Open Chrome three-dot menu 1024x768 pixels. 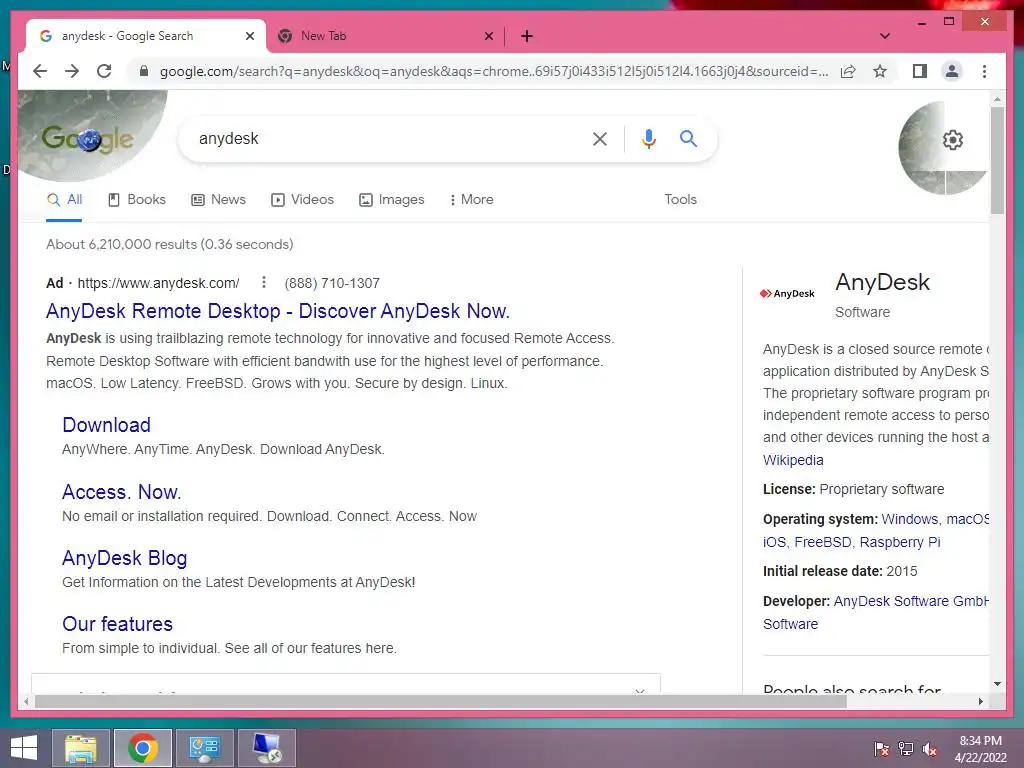[x=984, y=71]
